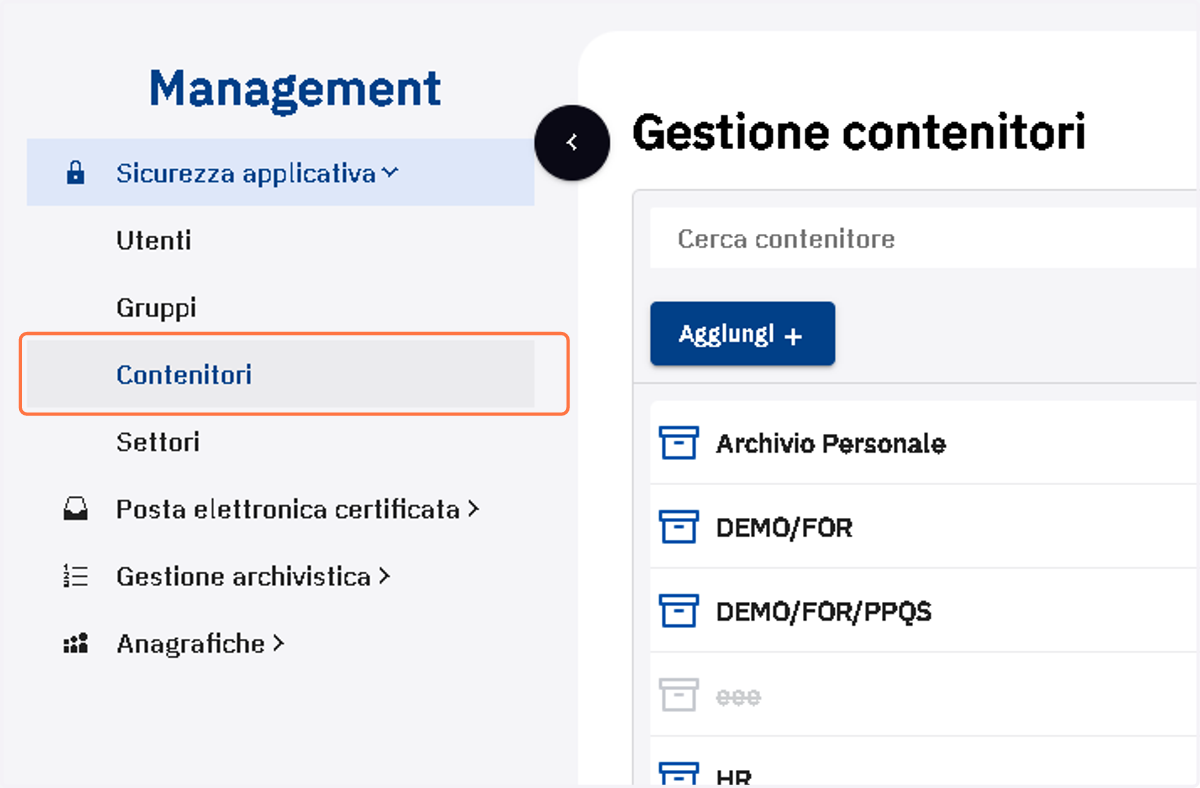Select the Sicurezza applicativa section label
Image resolution: width=1200 pixels, height=788 pixels.
point(246,173)
